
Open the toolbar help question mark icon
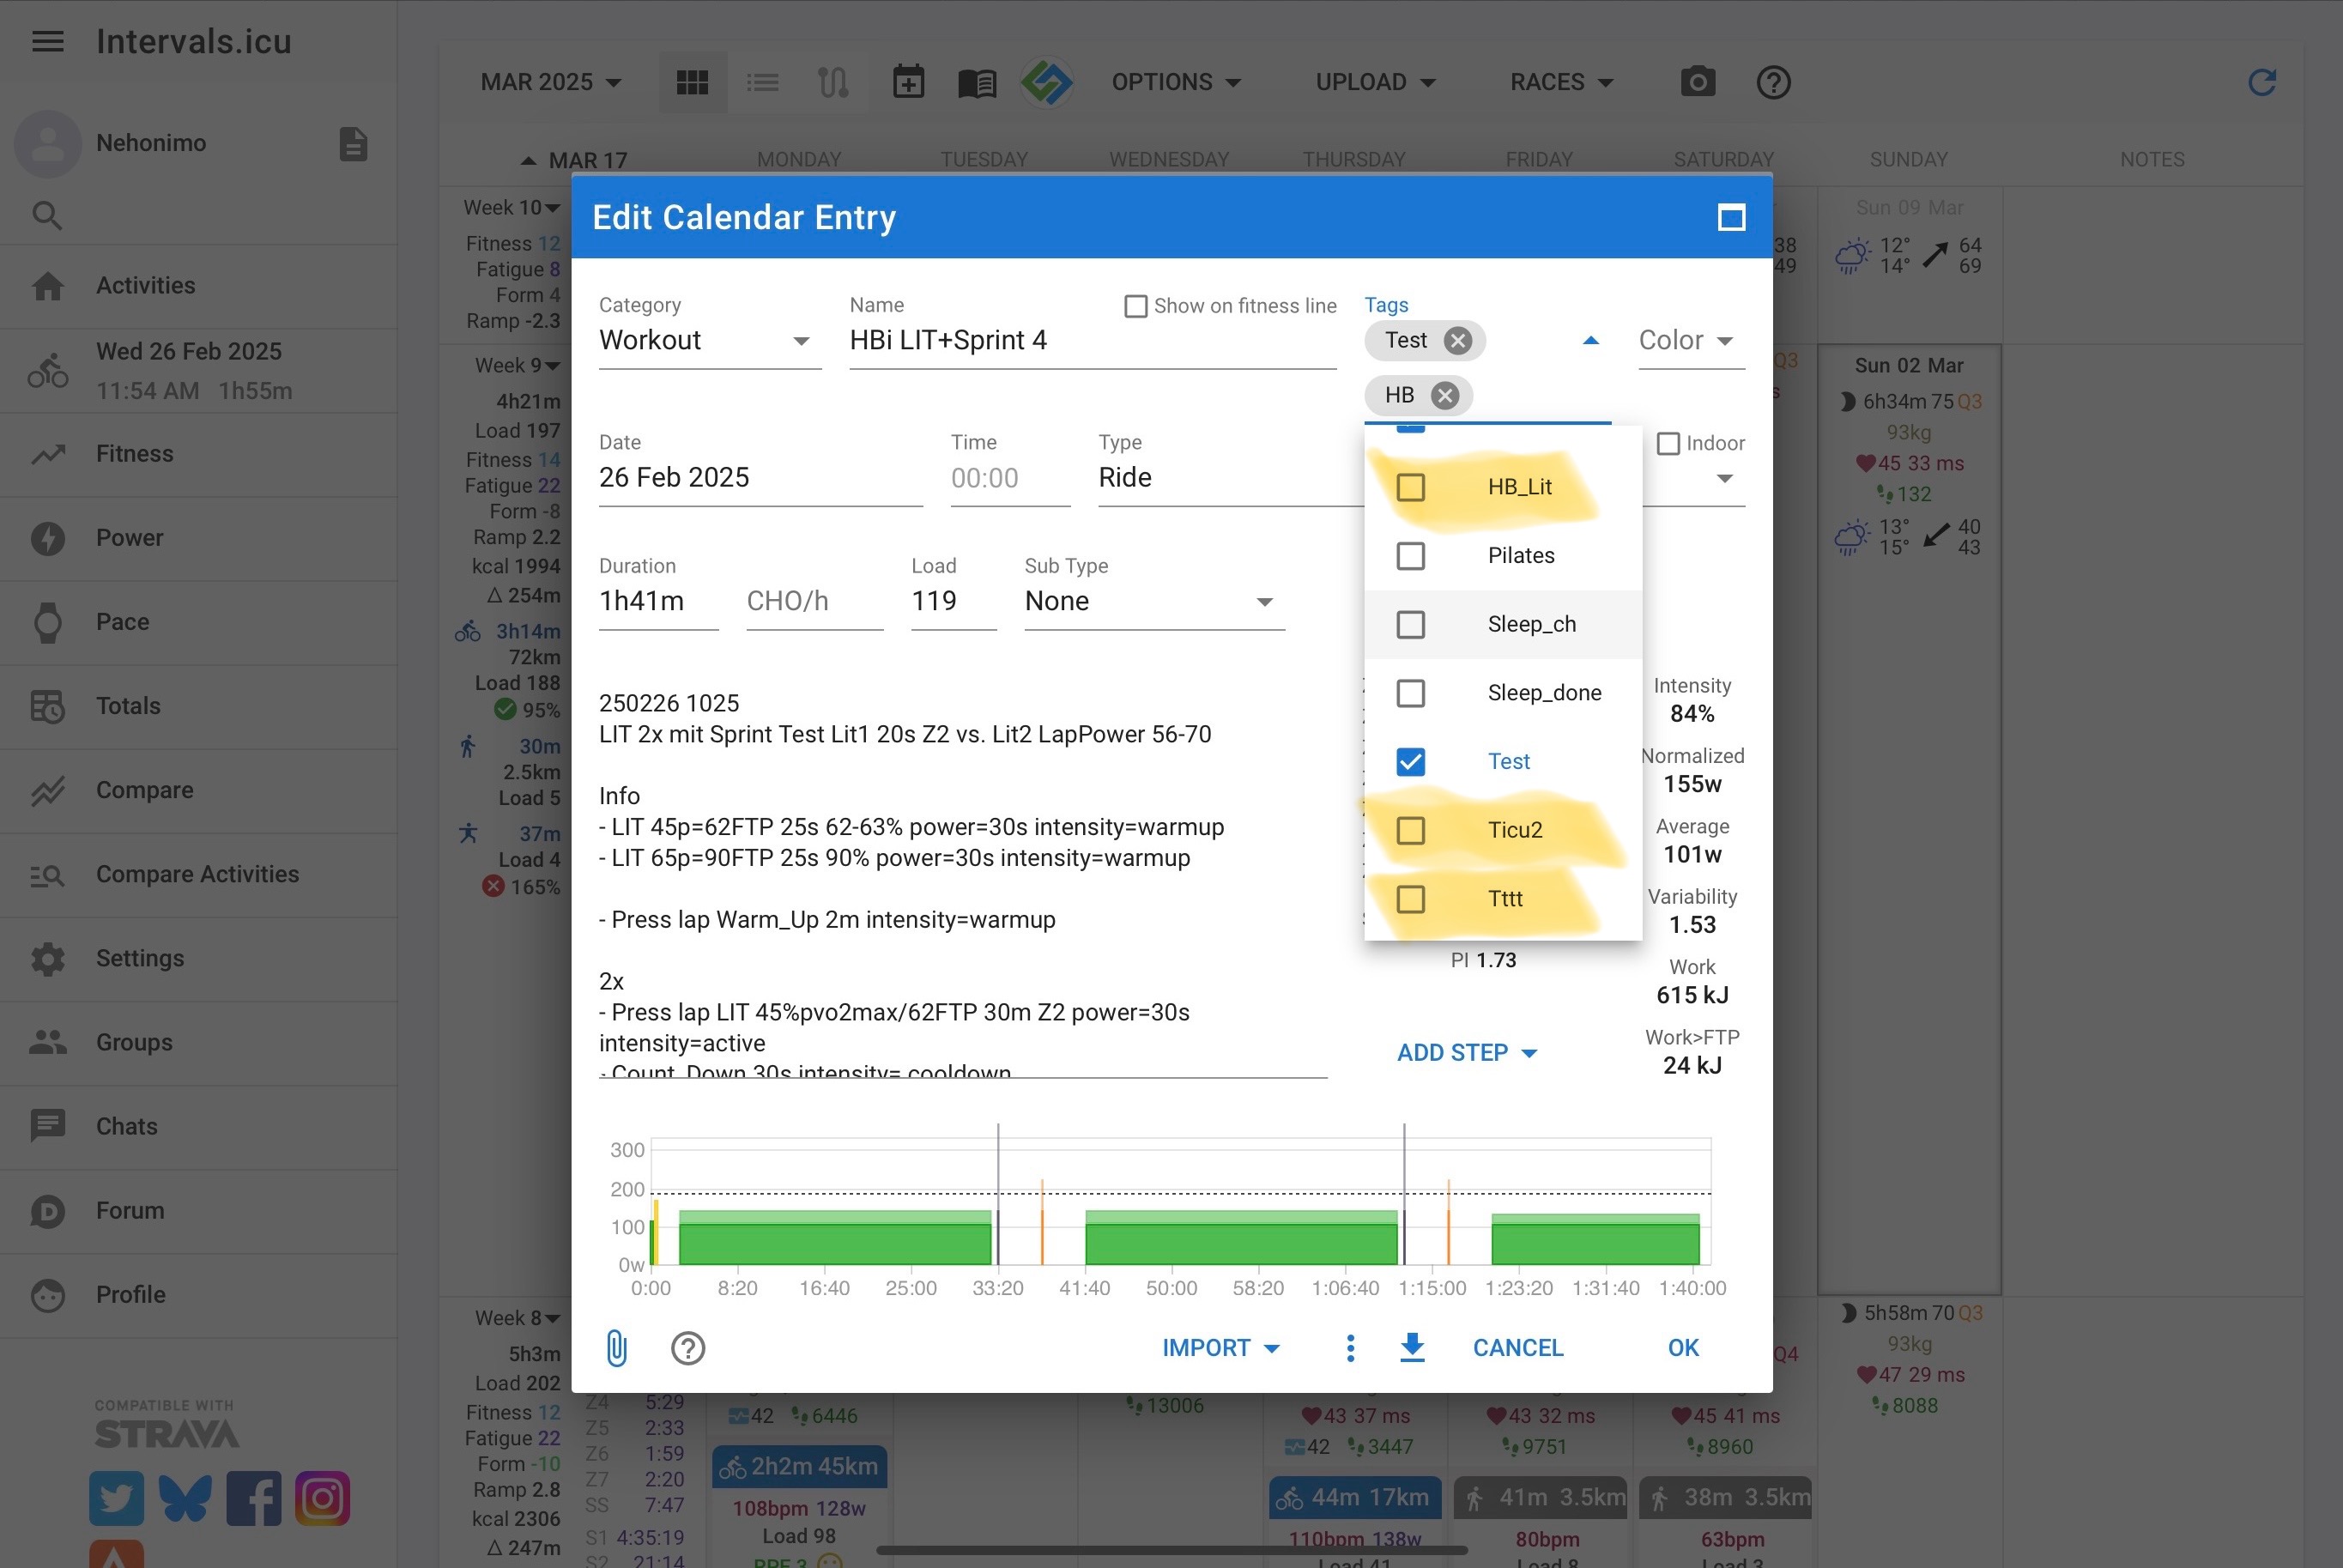tap(1773, 82)
